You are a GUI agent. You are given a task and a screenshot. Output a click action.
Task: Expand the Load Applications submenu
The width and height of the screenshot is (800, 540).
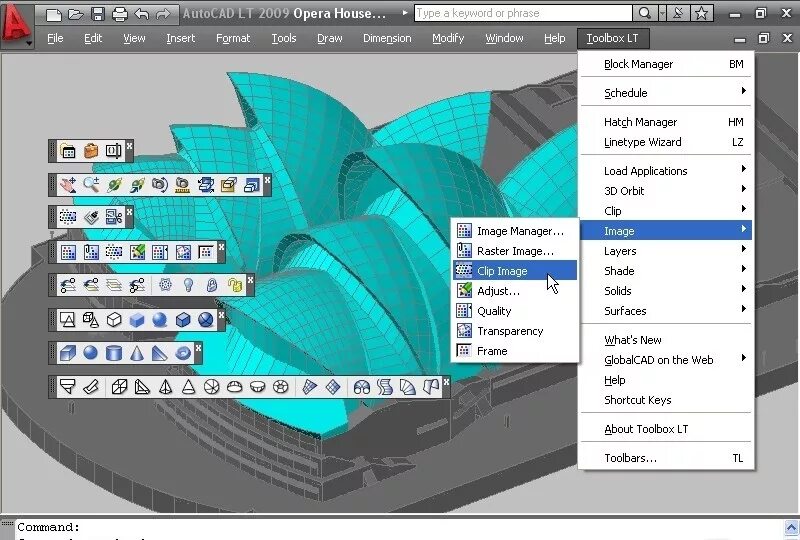(x=666, y=170)
